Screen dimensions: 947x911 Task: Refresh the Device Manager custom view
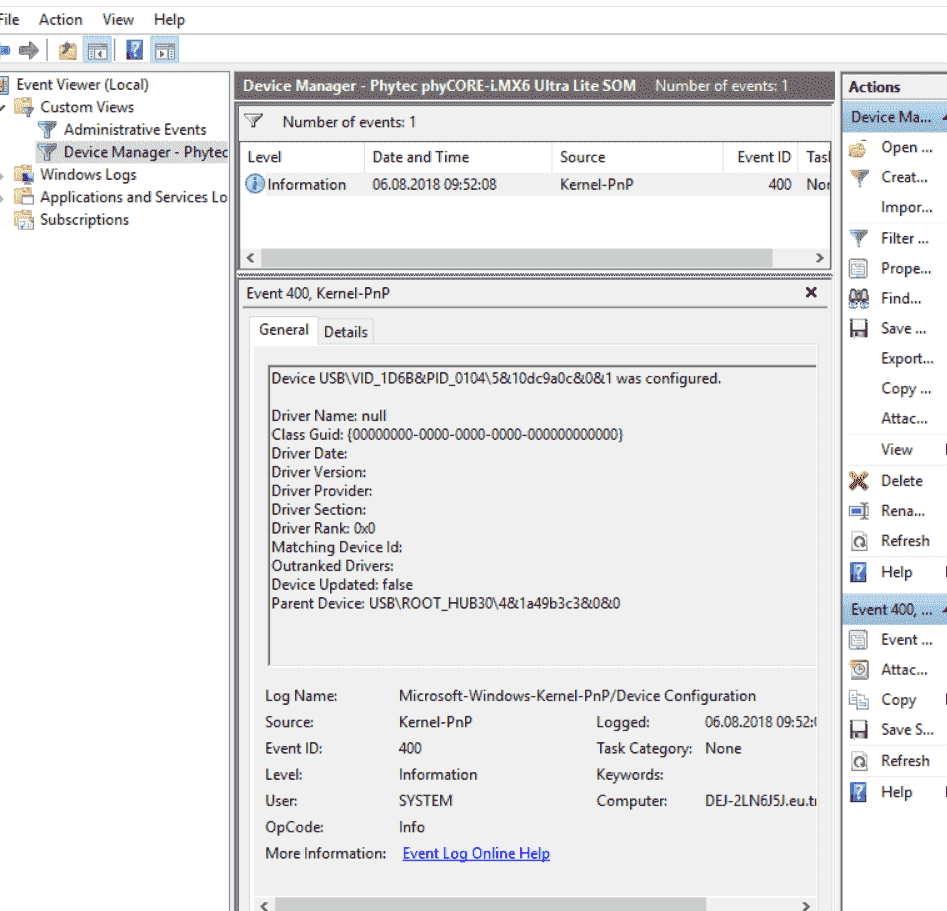tap(890, 541)
